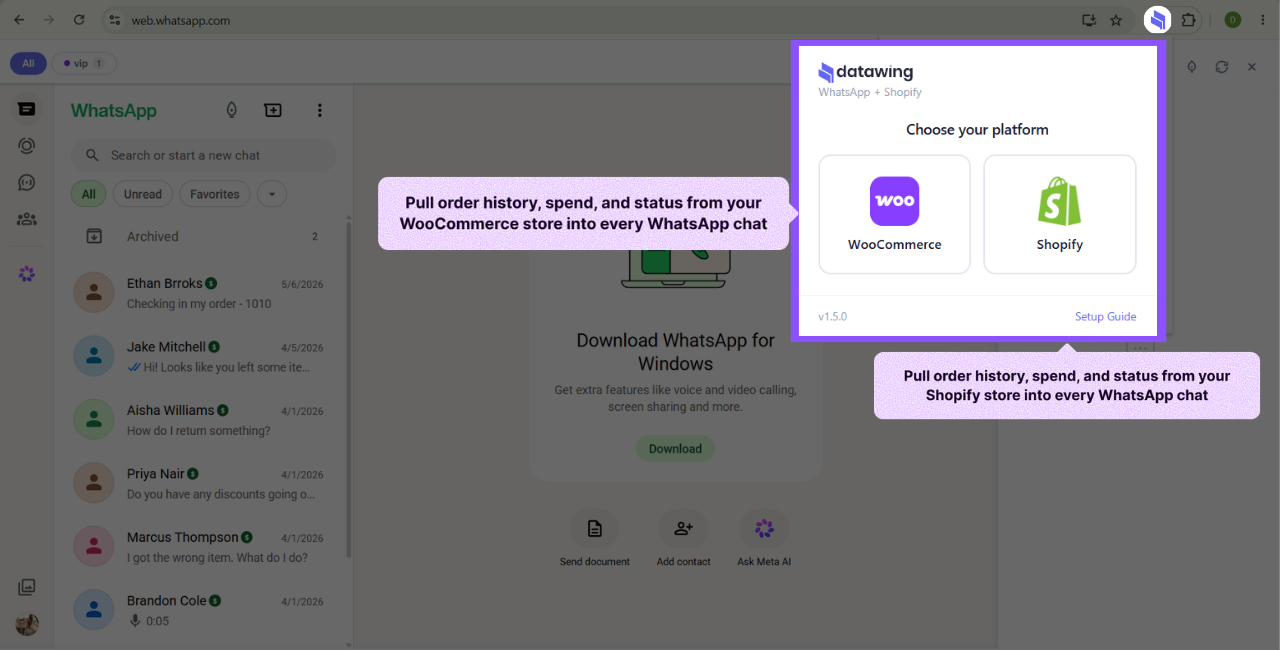Viewport: 1280px width, 650px height.
Task: Open the Media gallery icon in sidebar
Action: [x=27, y=587]
